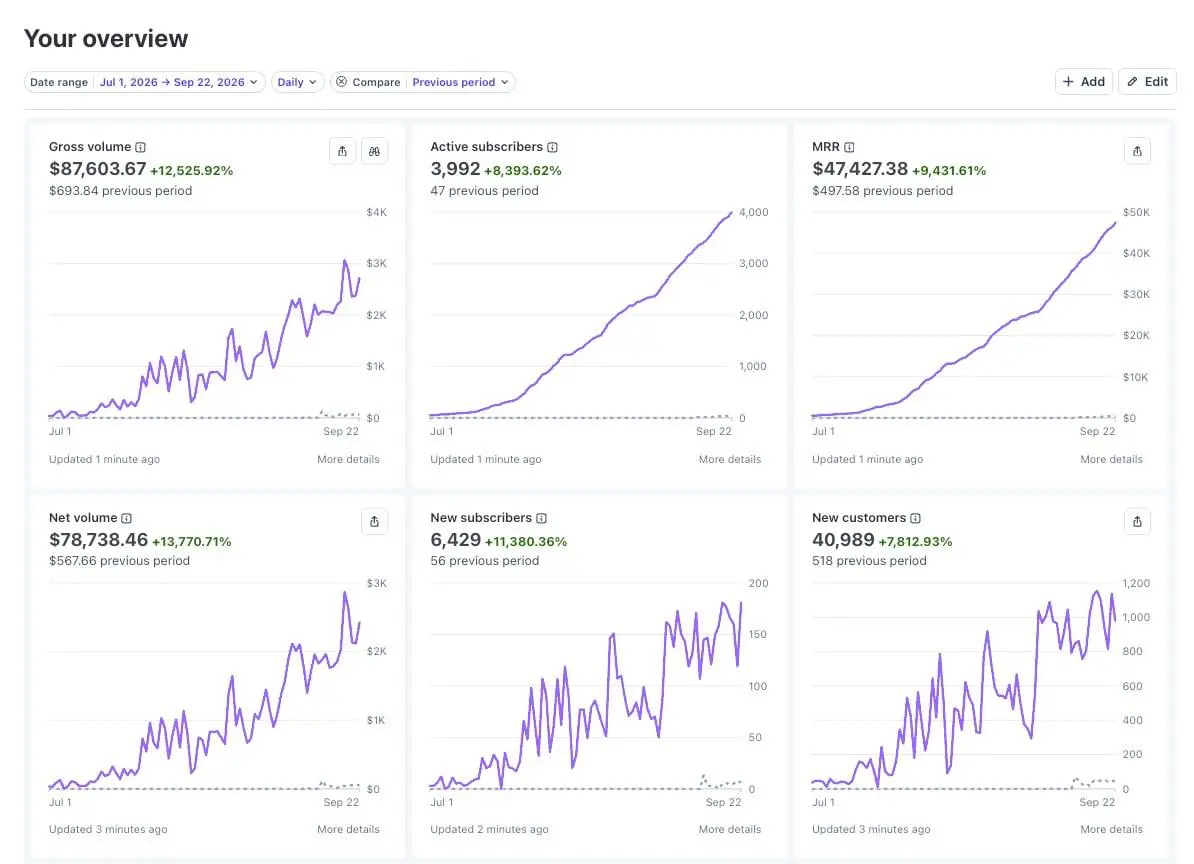Click the "518 previous period" text
The height and width of the screenshot is (864, 1194).
[869, 560]
